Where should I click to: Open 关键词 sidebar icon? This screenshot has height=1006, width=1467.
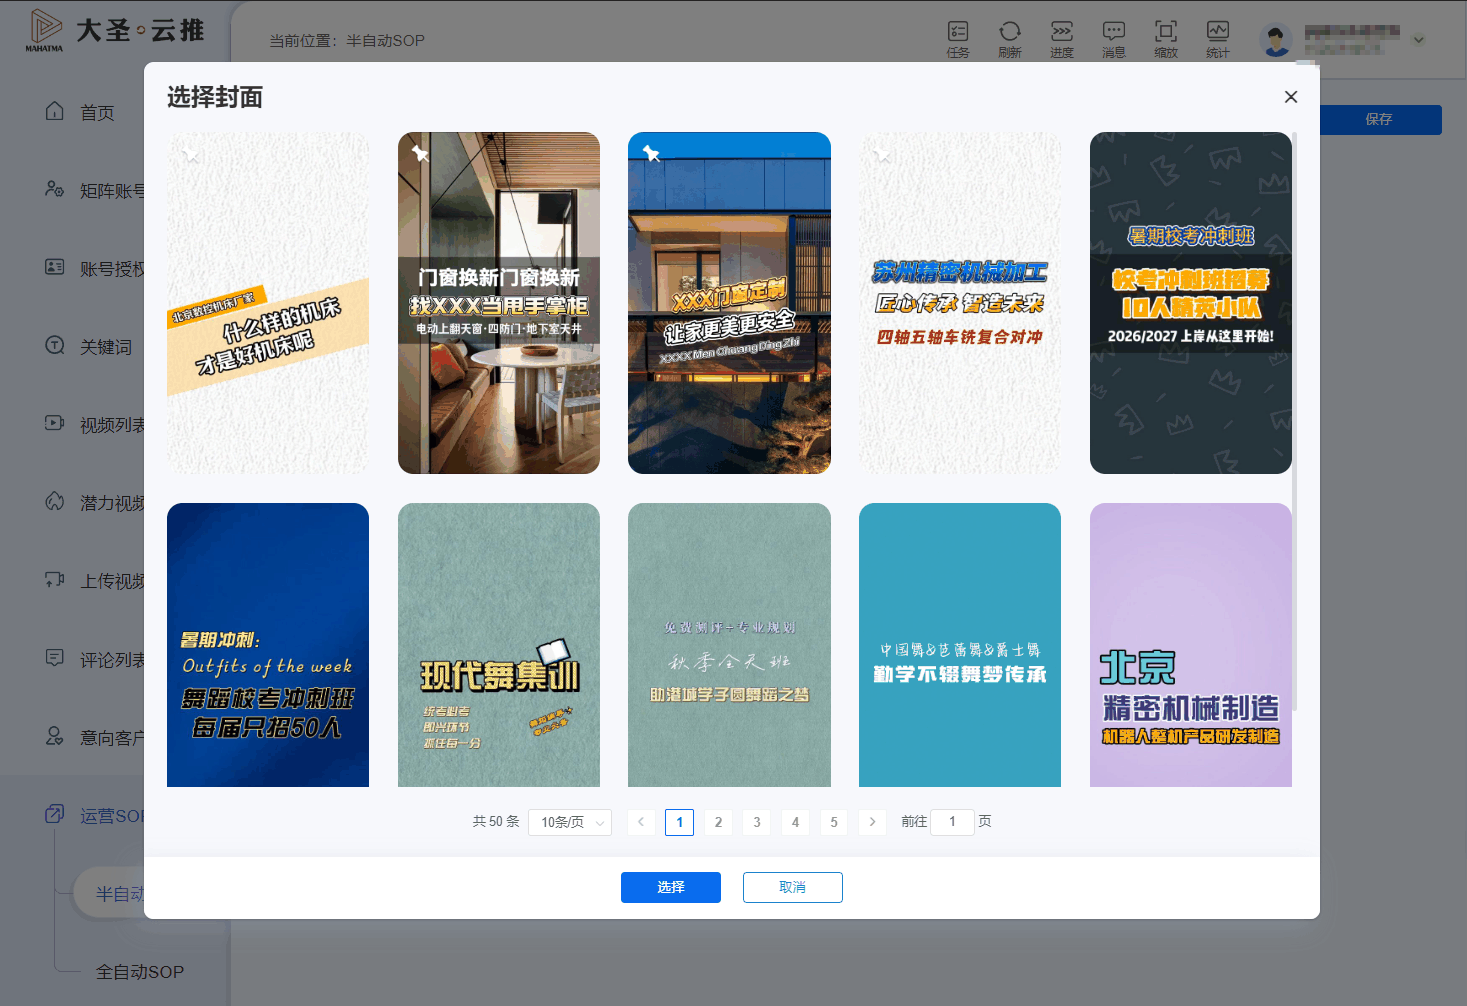point(55,345)
